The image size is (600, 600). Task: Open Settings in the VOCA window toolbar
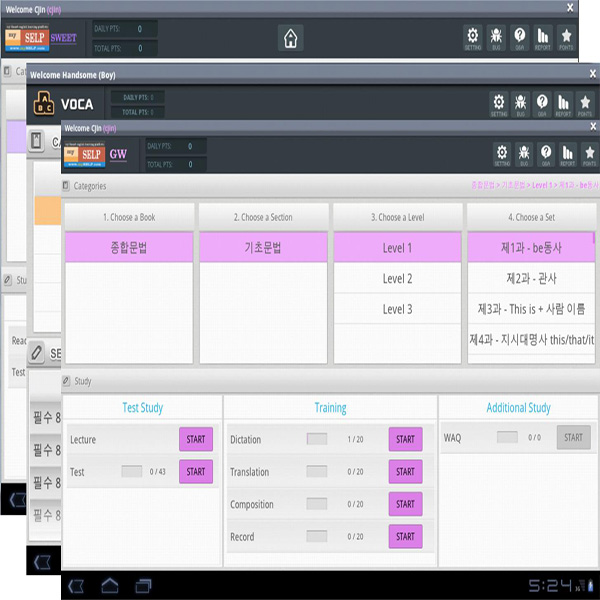point(499,103)
